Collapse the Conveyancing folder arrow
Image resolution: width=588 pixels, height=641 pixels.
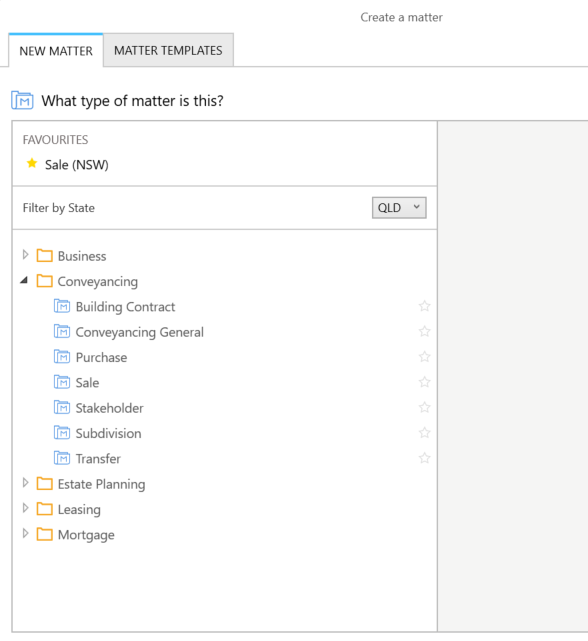click(x=25, y=280)
